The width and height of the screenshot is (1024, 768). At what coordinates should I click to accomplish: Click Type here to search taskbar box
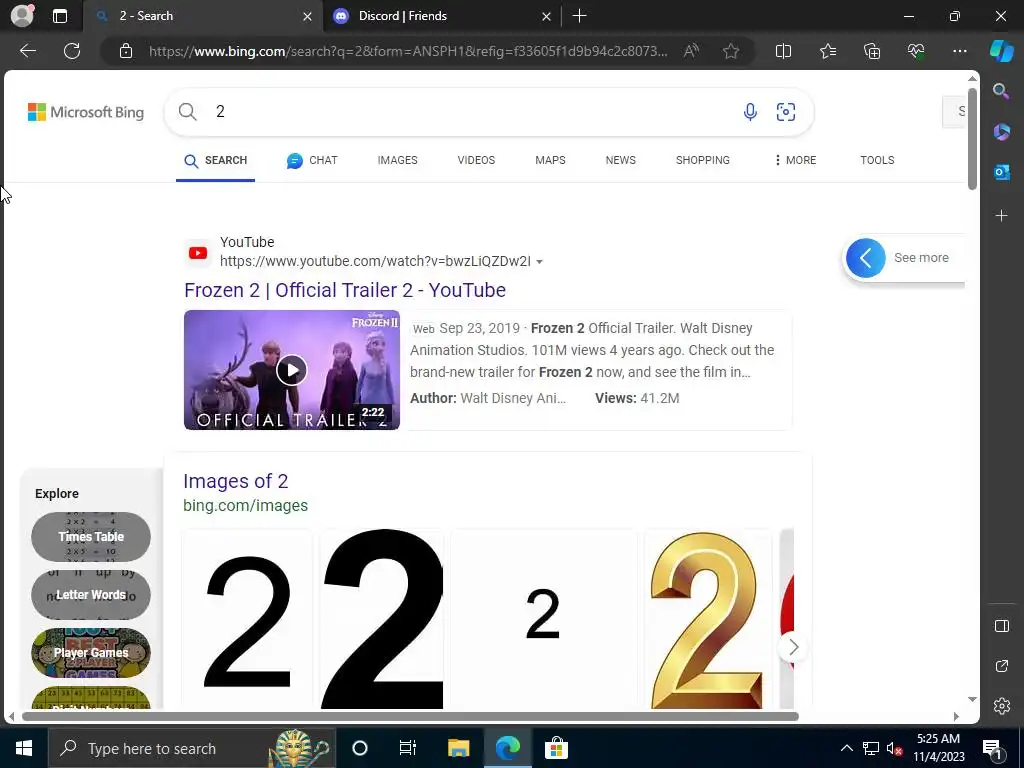click(192, 748)
